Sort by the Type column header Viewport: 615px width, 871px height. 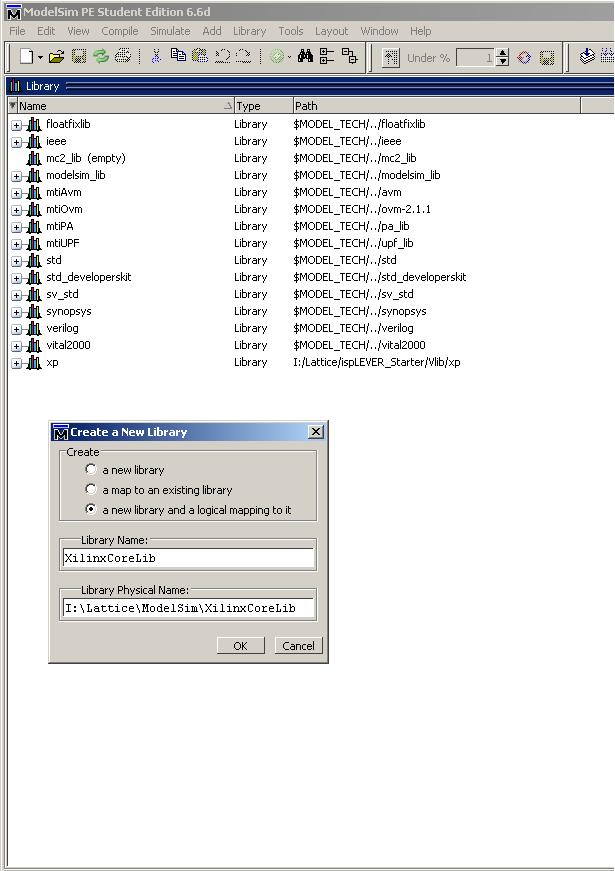(x=263, y=106)
